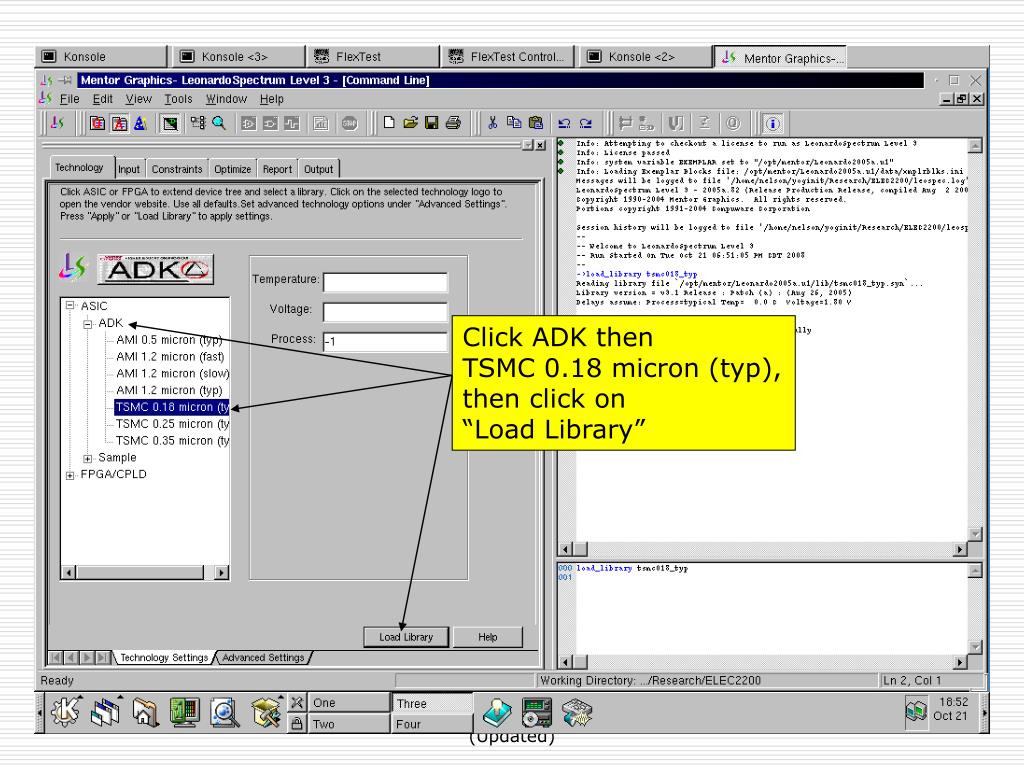
Task: Click the Save floppy disk icon
Action: pos(431,122)
